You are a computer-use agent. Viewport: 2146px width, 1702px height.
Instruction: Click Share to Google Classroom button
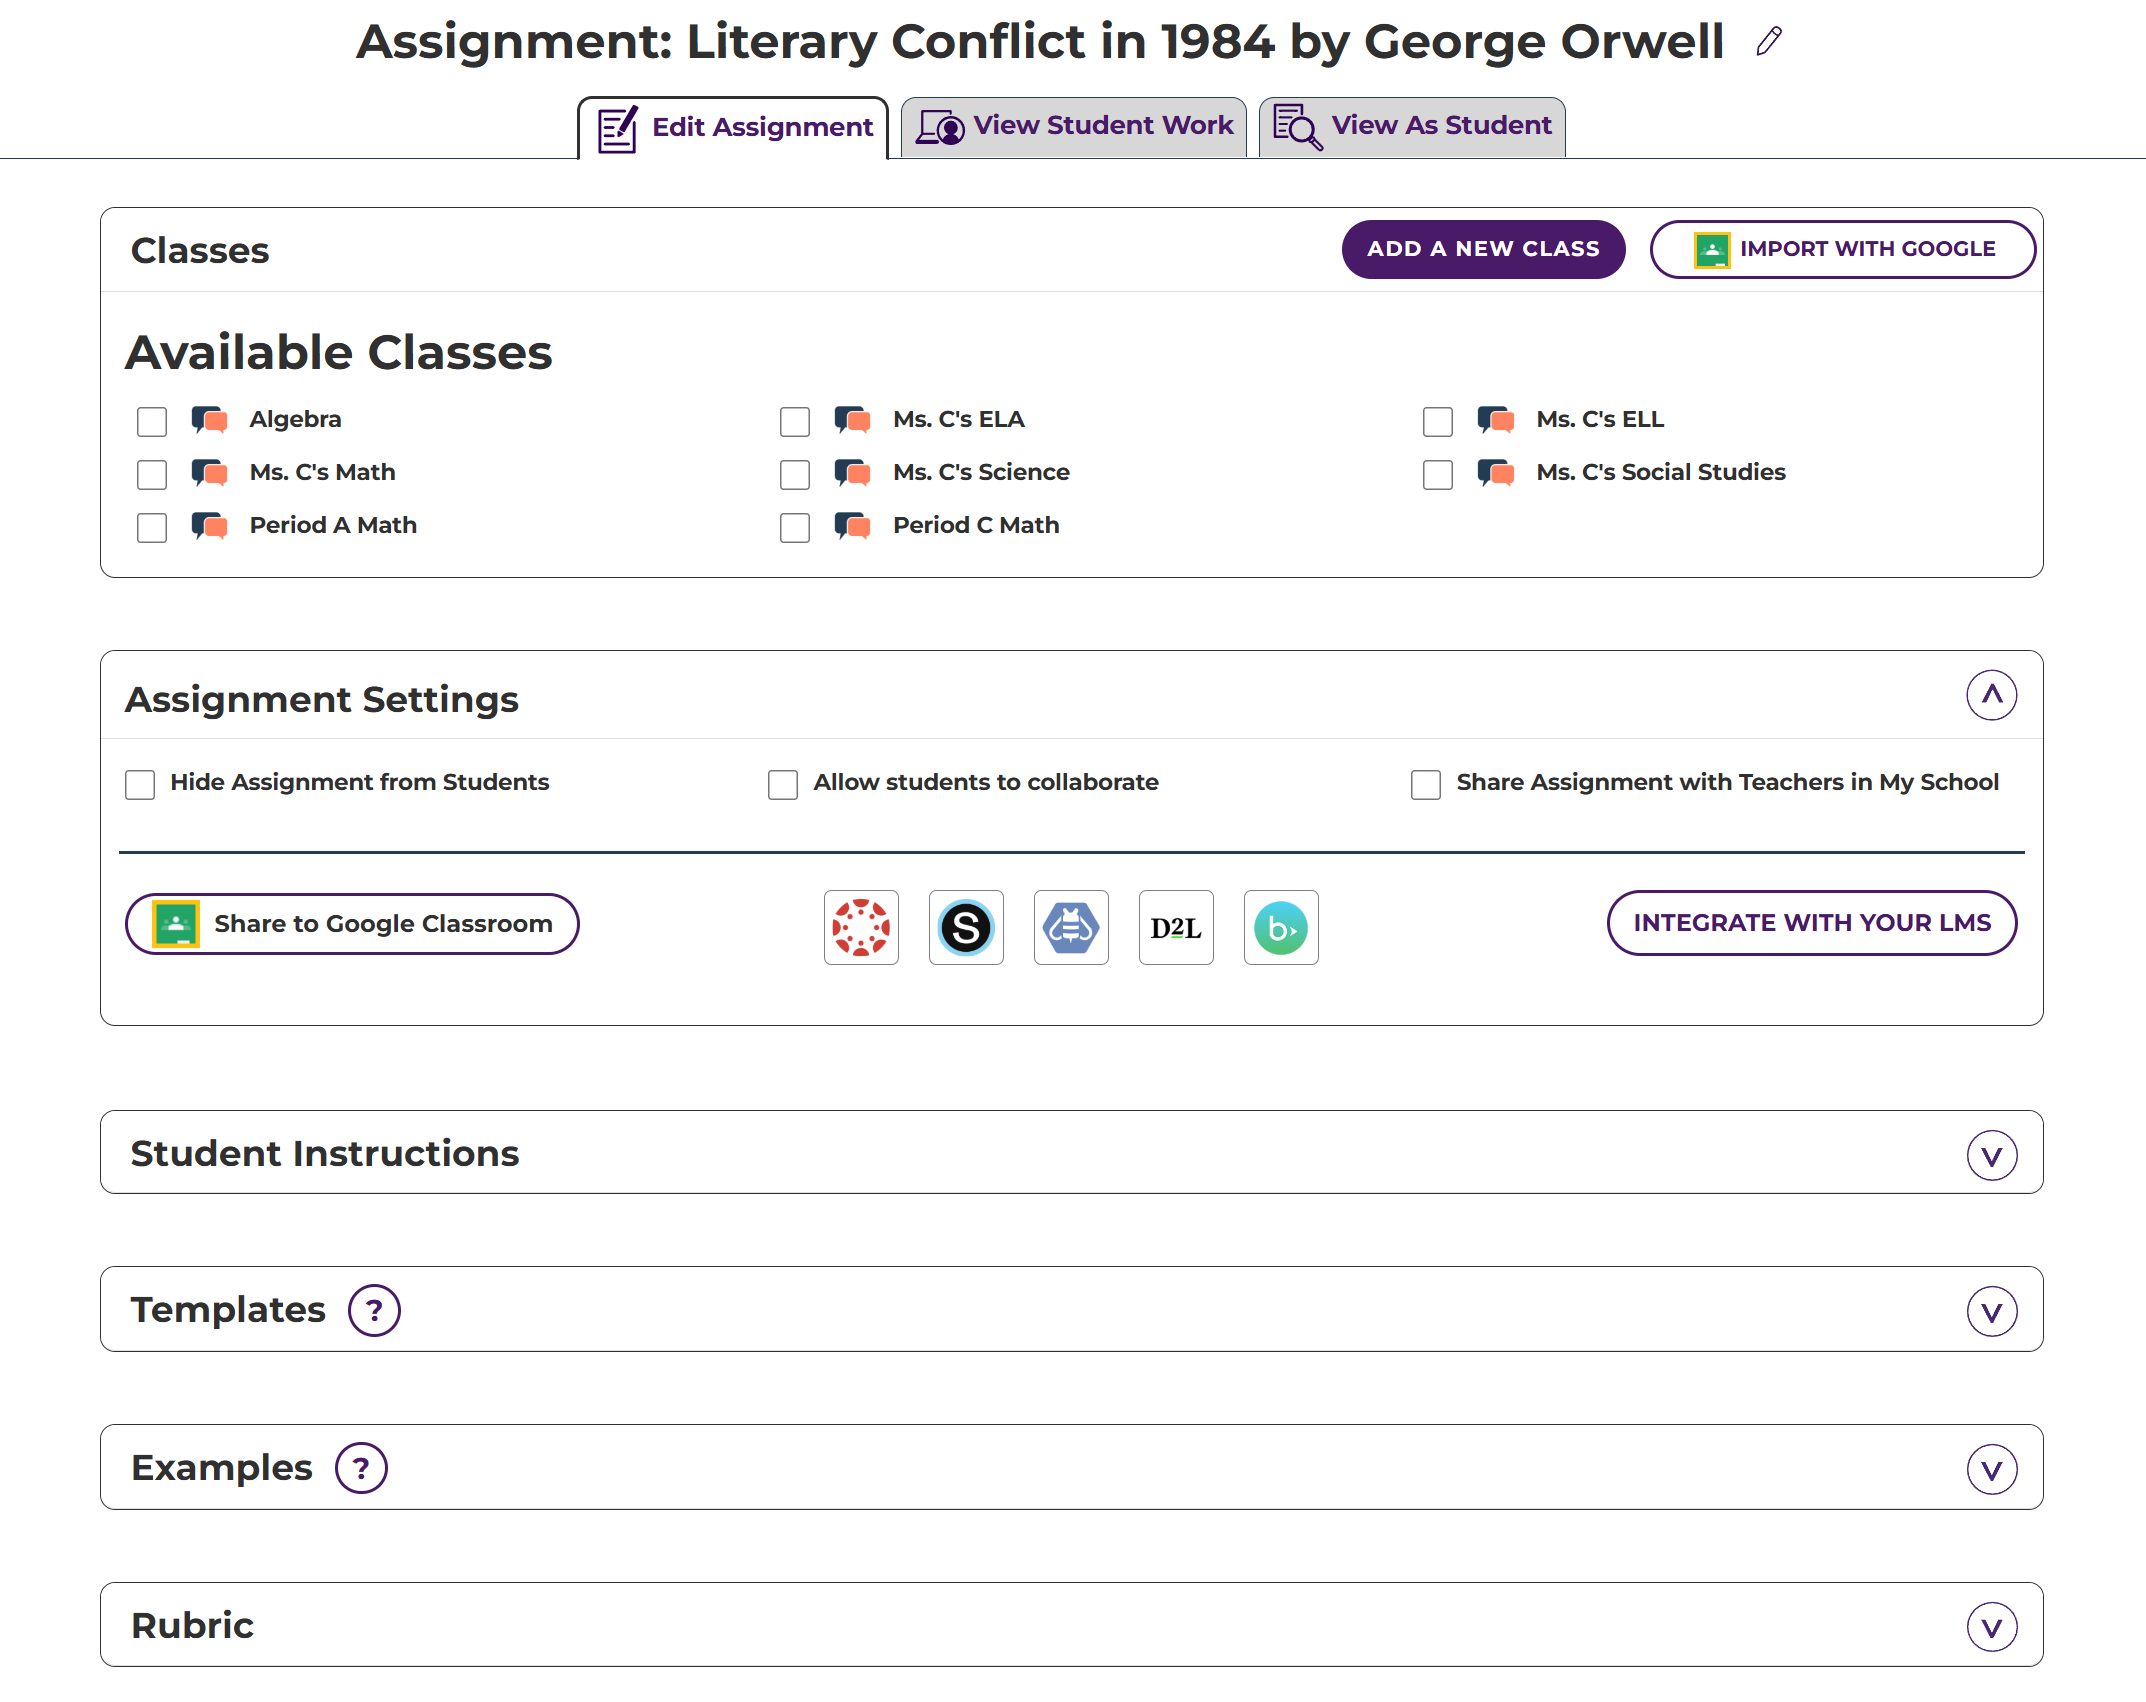[x=352, y=923]
